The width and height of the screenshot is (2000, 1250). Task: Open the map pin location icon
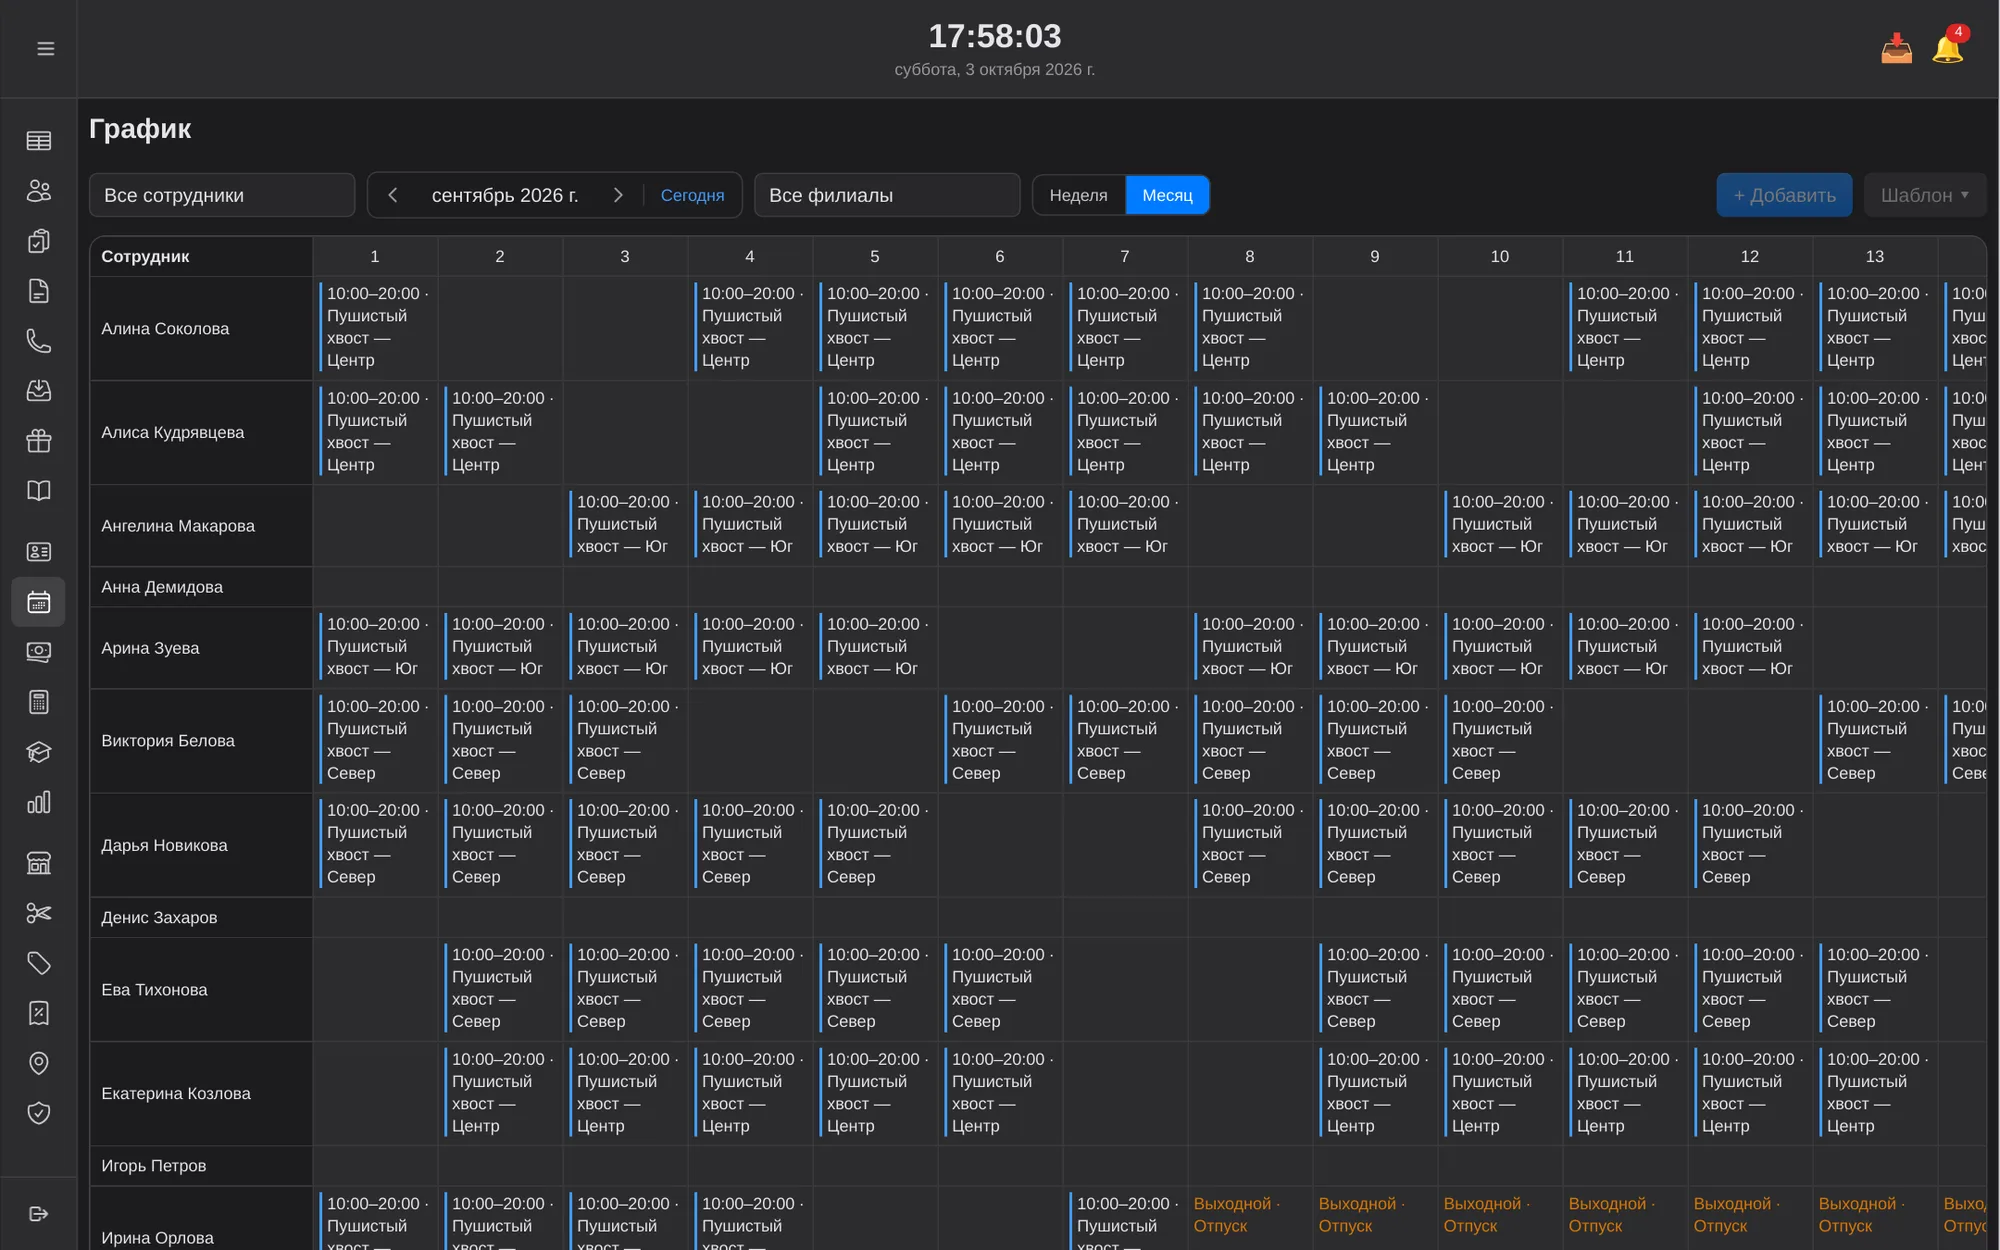pyautogui.click(x=39, y=1063)
